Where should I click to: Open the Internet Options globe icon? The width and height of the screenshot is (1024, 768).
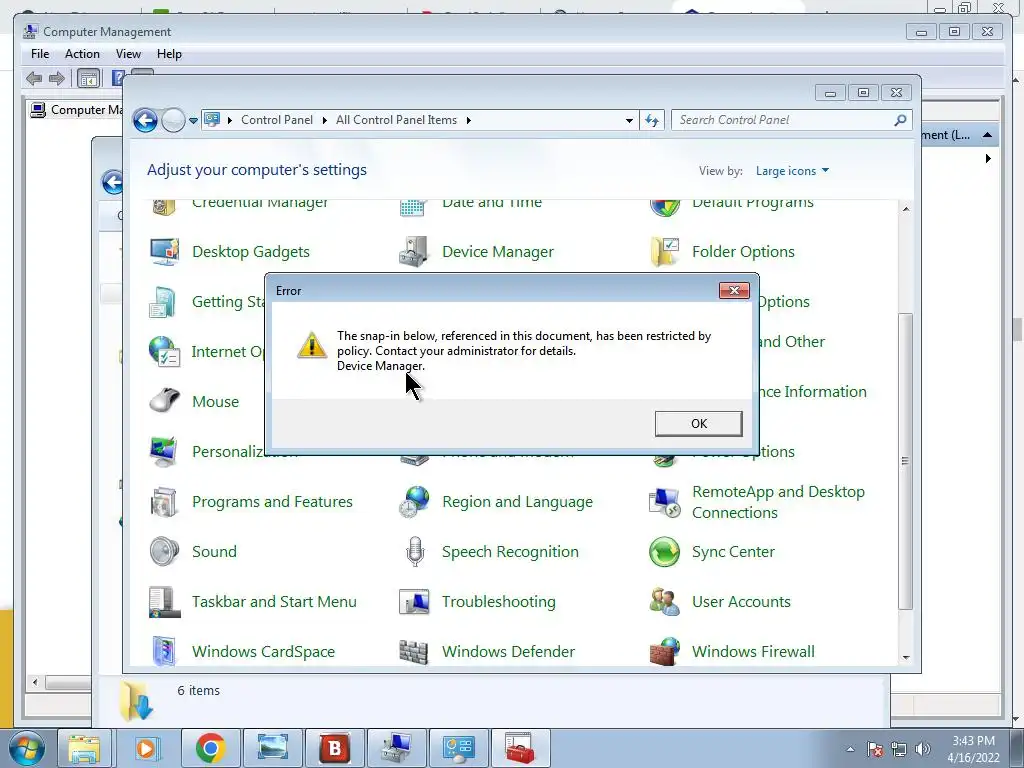coord(164,351)
